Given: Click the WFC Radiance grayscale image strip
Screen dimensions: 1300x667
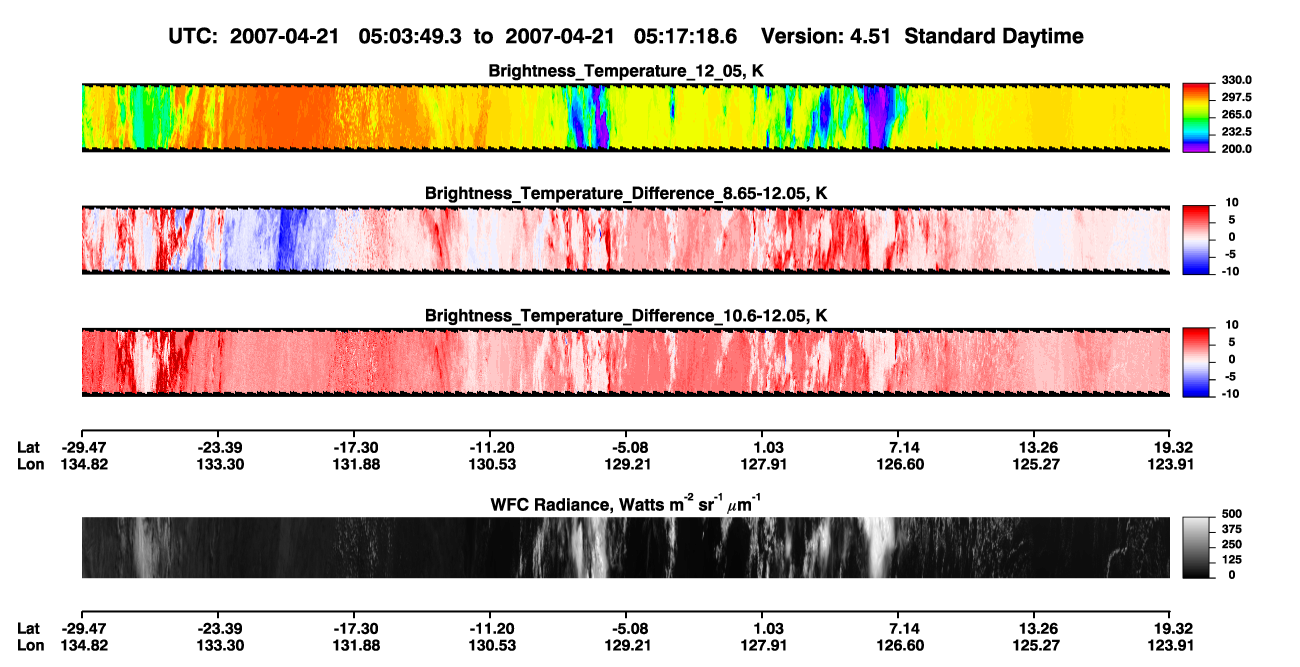Looking at the screenshot, I should coord(626,547).
